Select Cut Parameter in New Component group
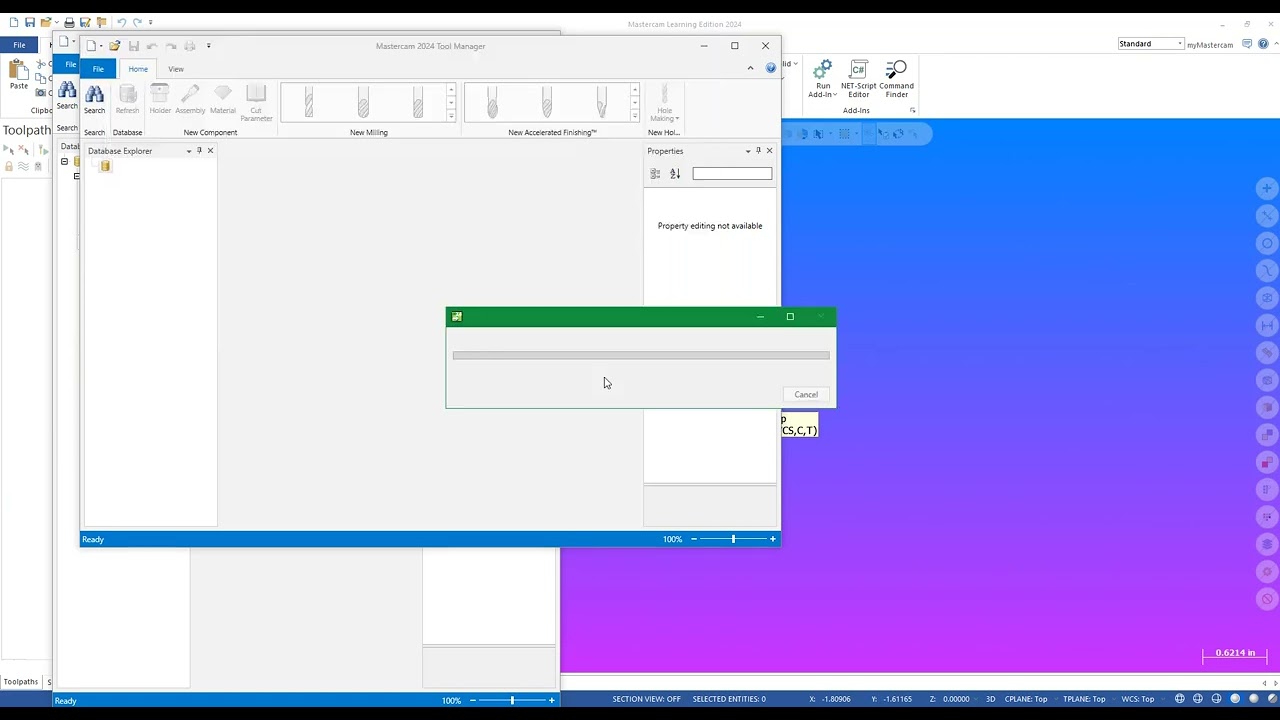This screenshot has height=720, width=1280. 256,103
